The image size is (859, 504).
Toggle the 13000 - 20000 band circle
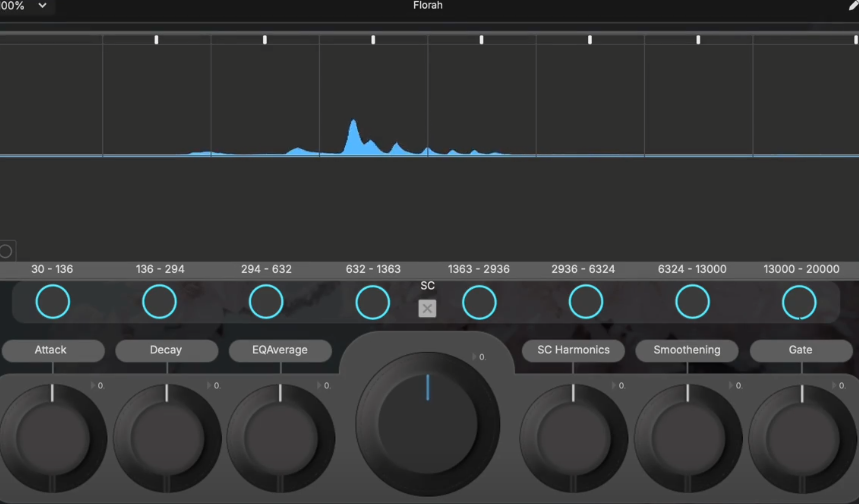[x=799, y=301]
